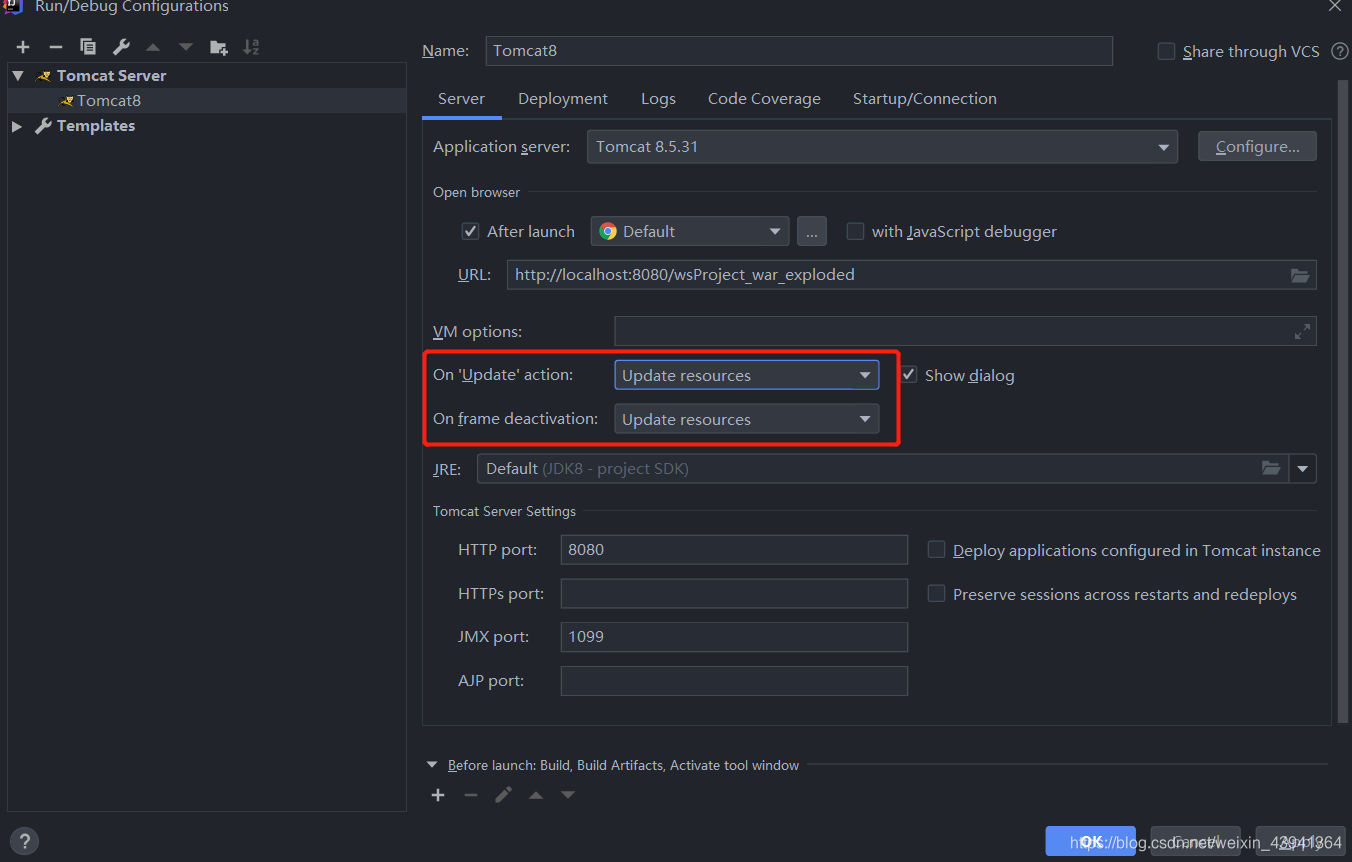Viewport: 1352px width, 862px height.
Task: Click OK button
Action: pos(1091,842)
